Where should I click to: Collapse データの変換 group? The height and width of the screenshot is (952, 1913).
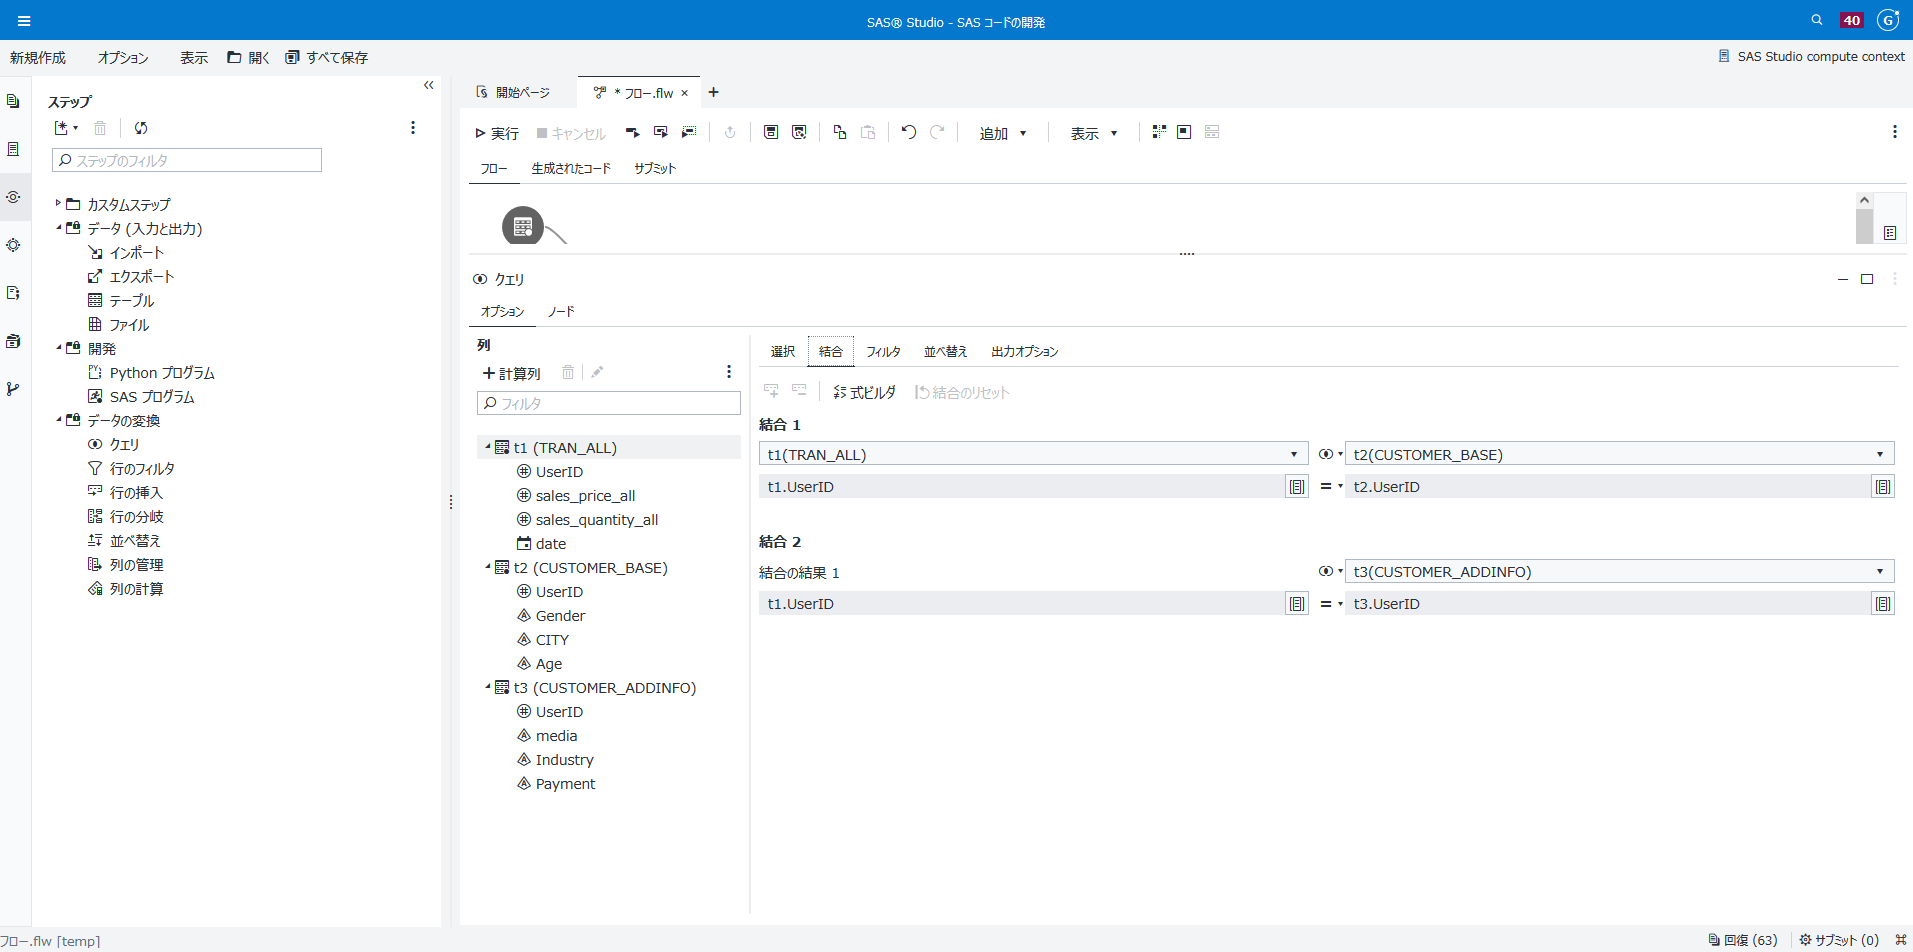pos(58,420)
